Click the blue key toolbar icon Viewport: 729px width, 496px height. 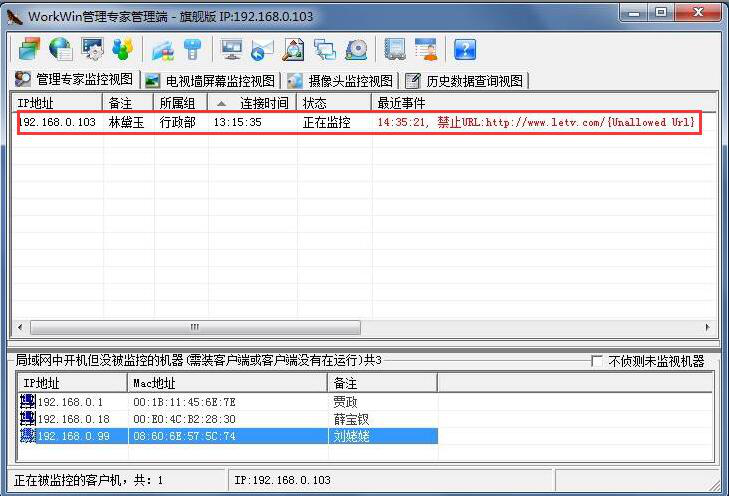192,50
